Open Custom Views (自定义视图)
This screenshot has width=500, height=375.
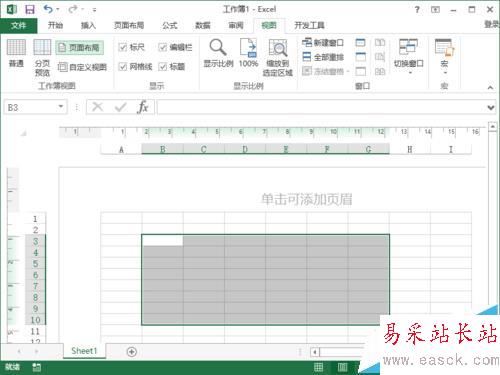pyautogui.click(x=82, y=67)
